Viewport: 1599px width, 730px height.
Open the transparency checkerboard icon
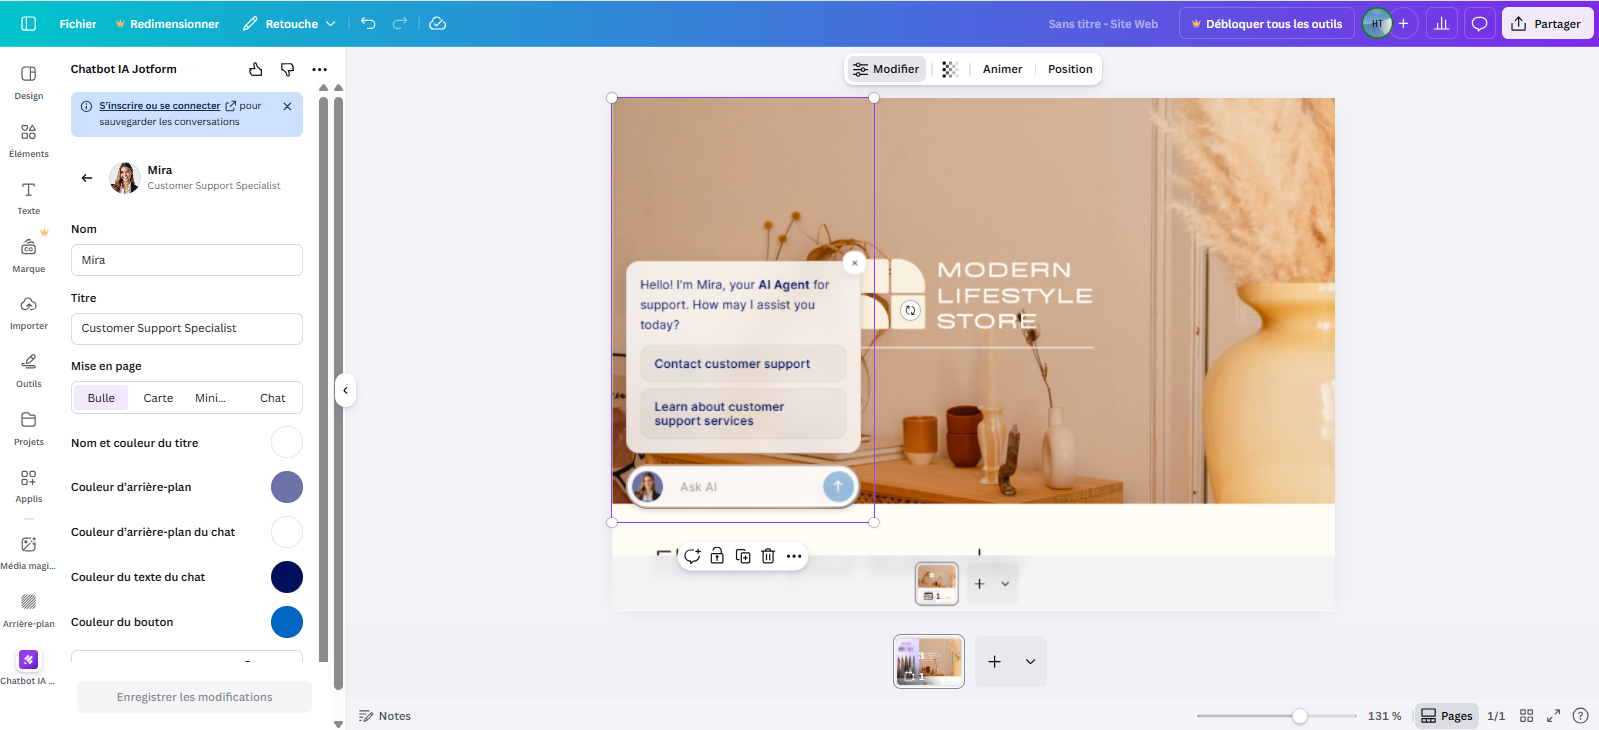950,69
